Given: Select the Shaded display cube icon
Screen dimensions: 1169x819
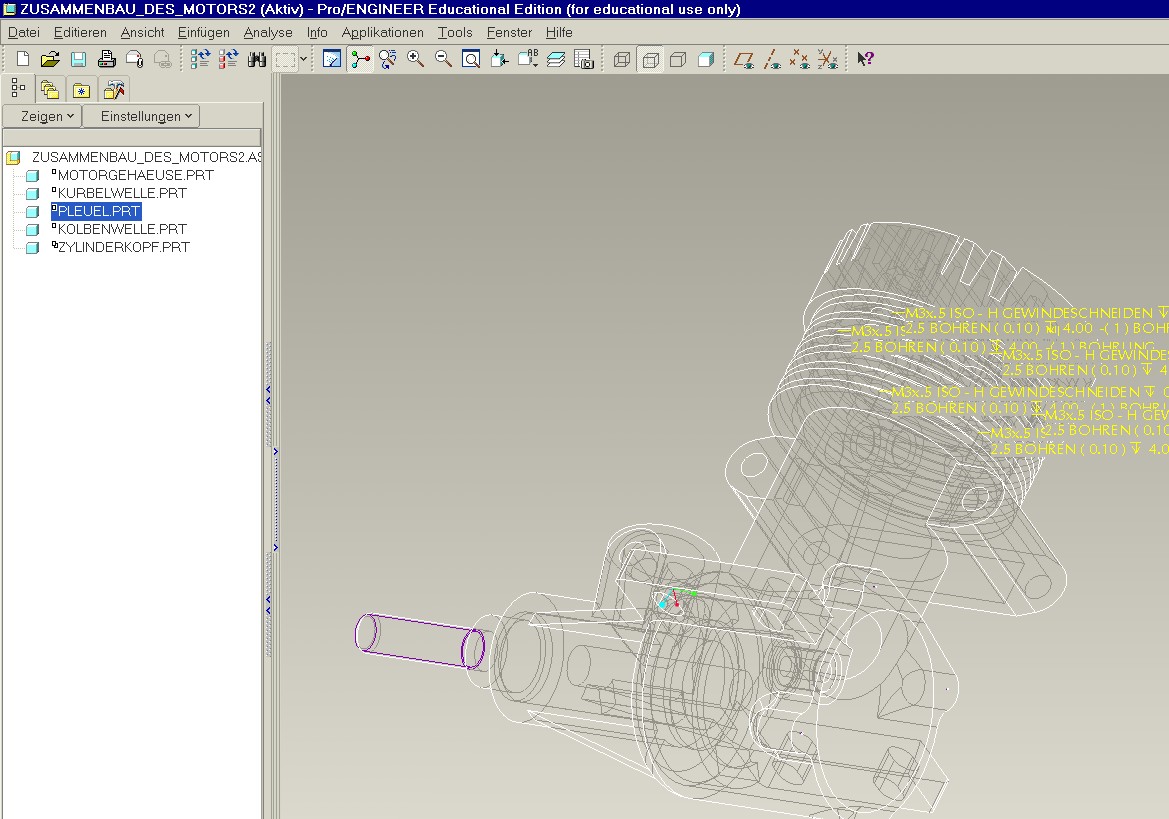Looking at the screenshot, I should pos(706,59).
